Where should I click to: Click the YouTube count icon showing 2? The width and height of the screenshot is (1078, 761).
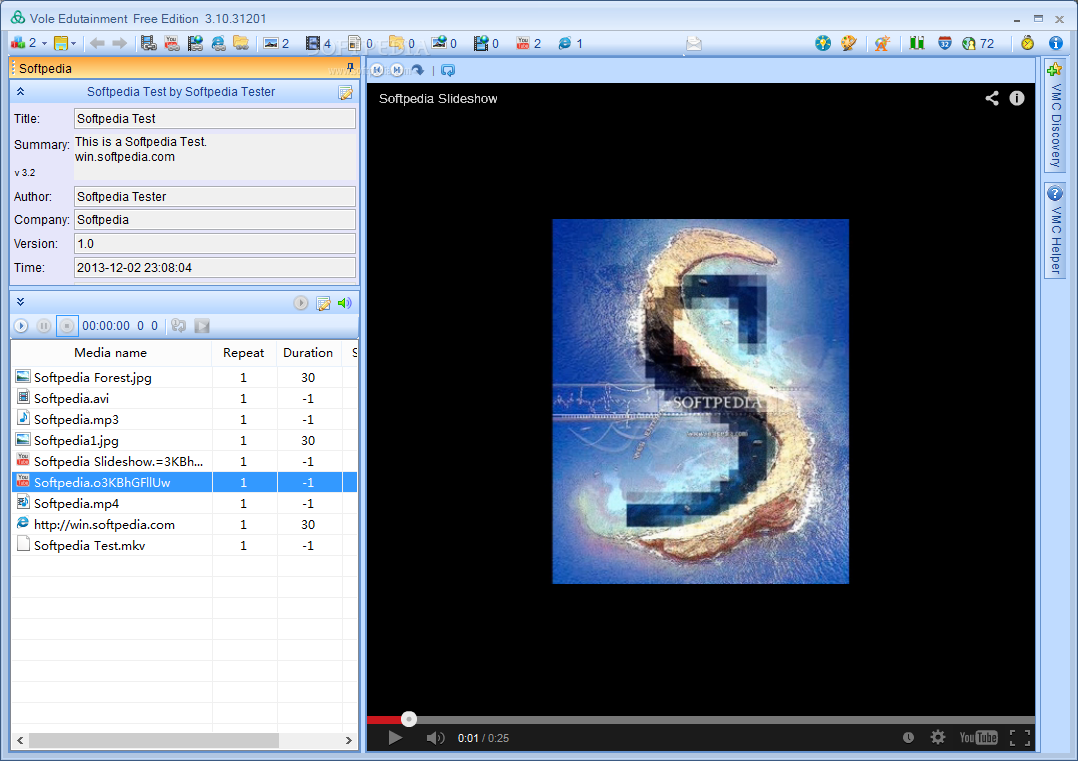(523, 43)
